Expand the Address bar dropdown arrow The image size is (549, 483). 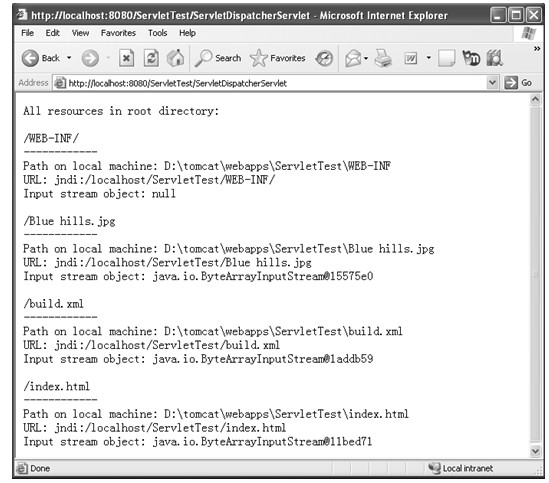tap(492, 83)
